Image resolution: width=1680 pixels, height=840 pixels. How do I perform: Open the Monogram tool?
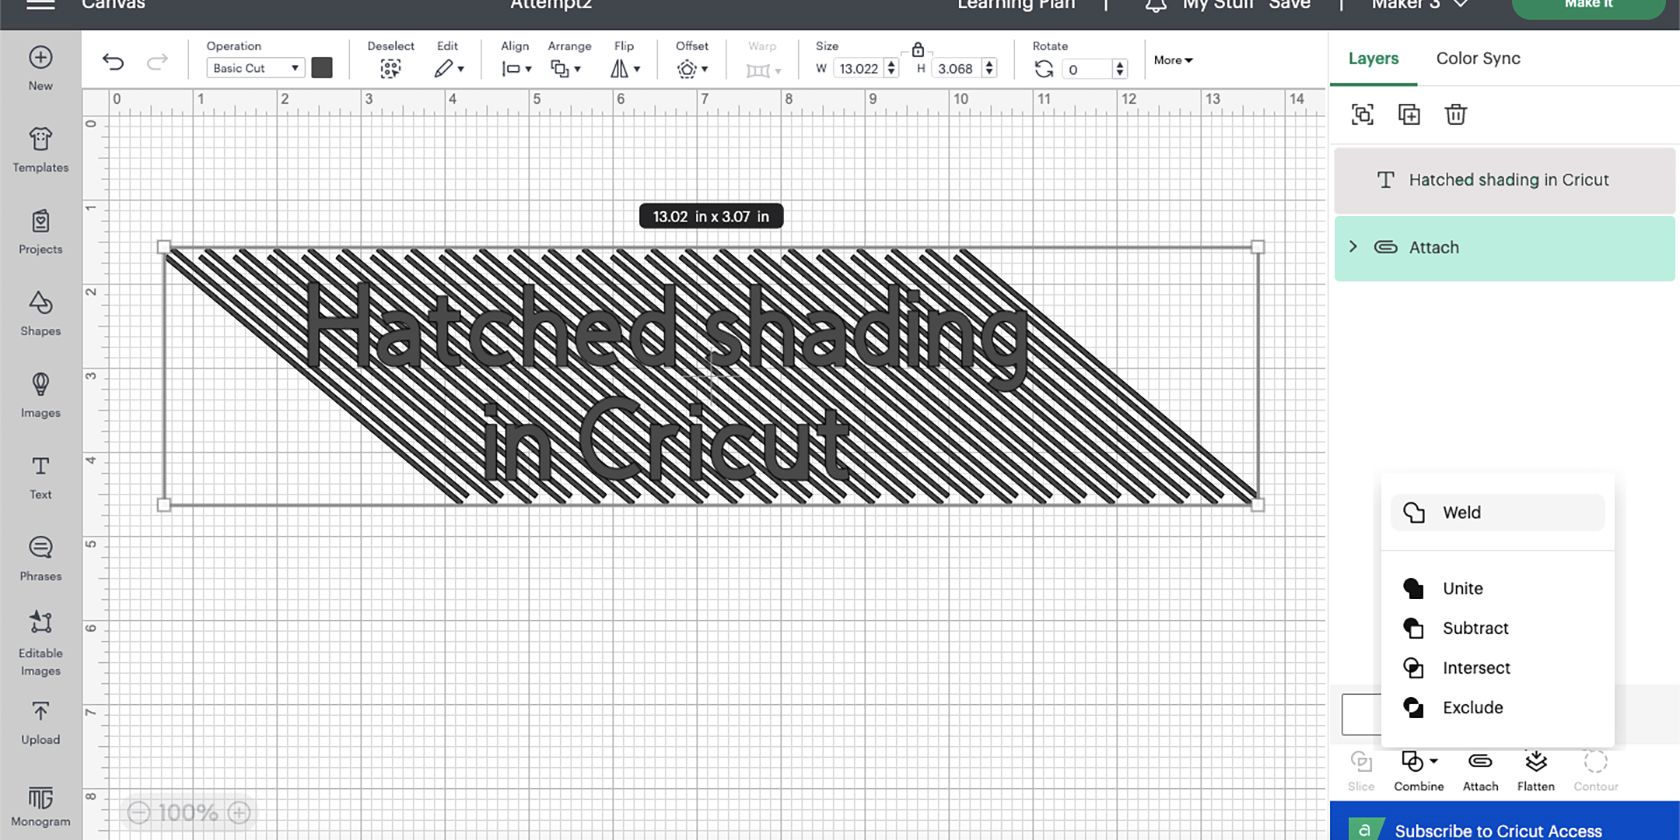[x=40, y=806]
